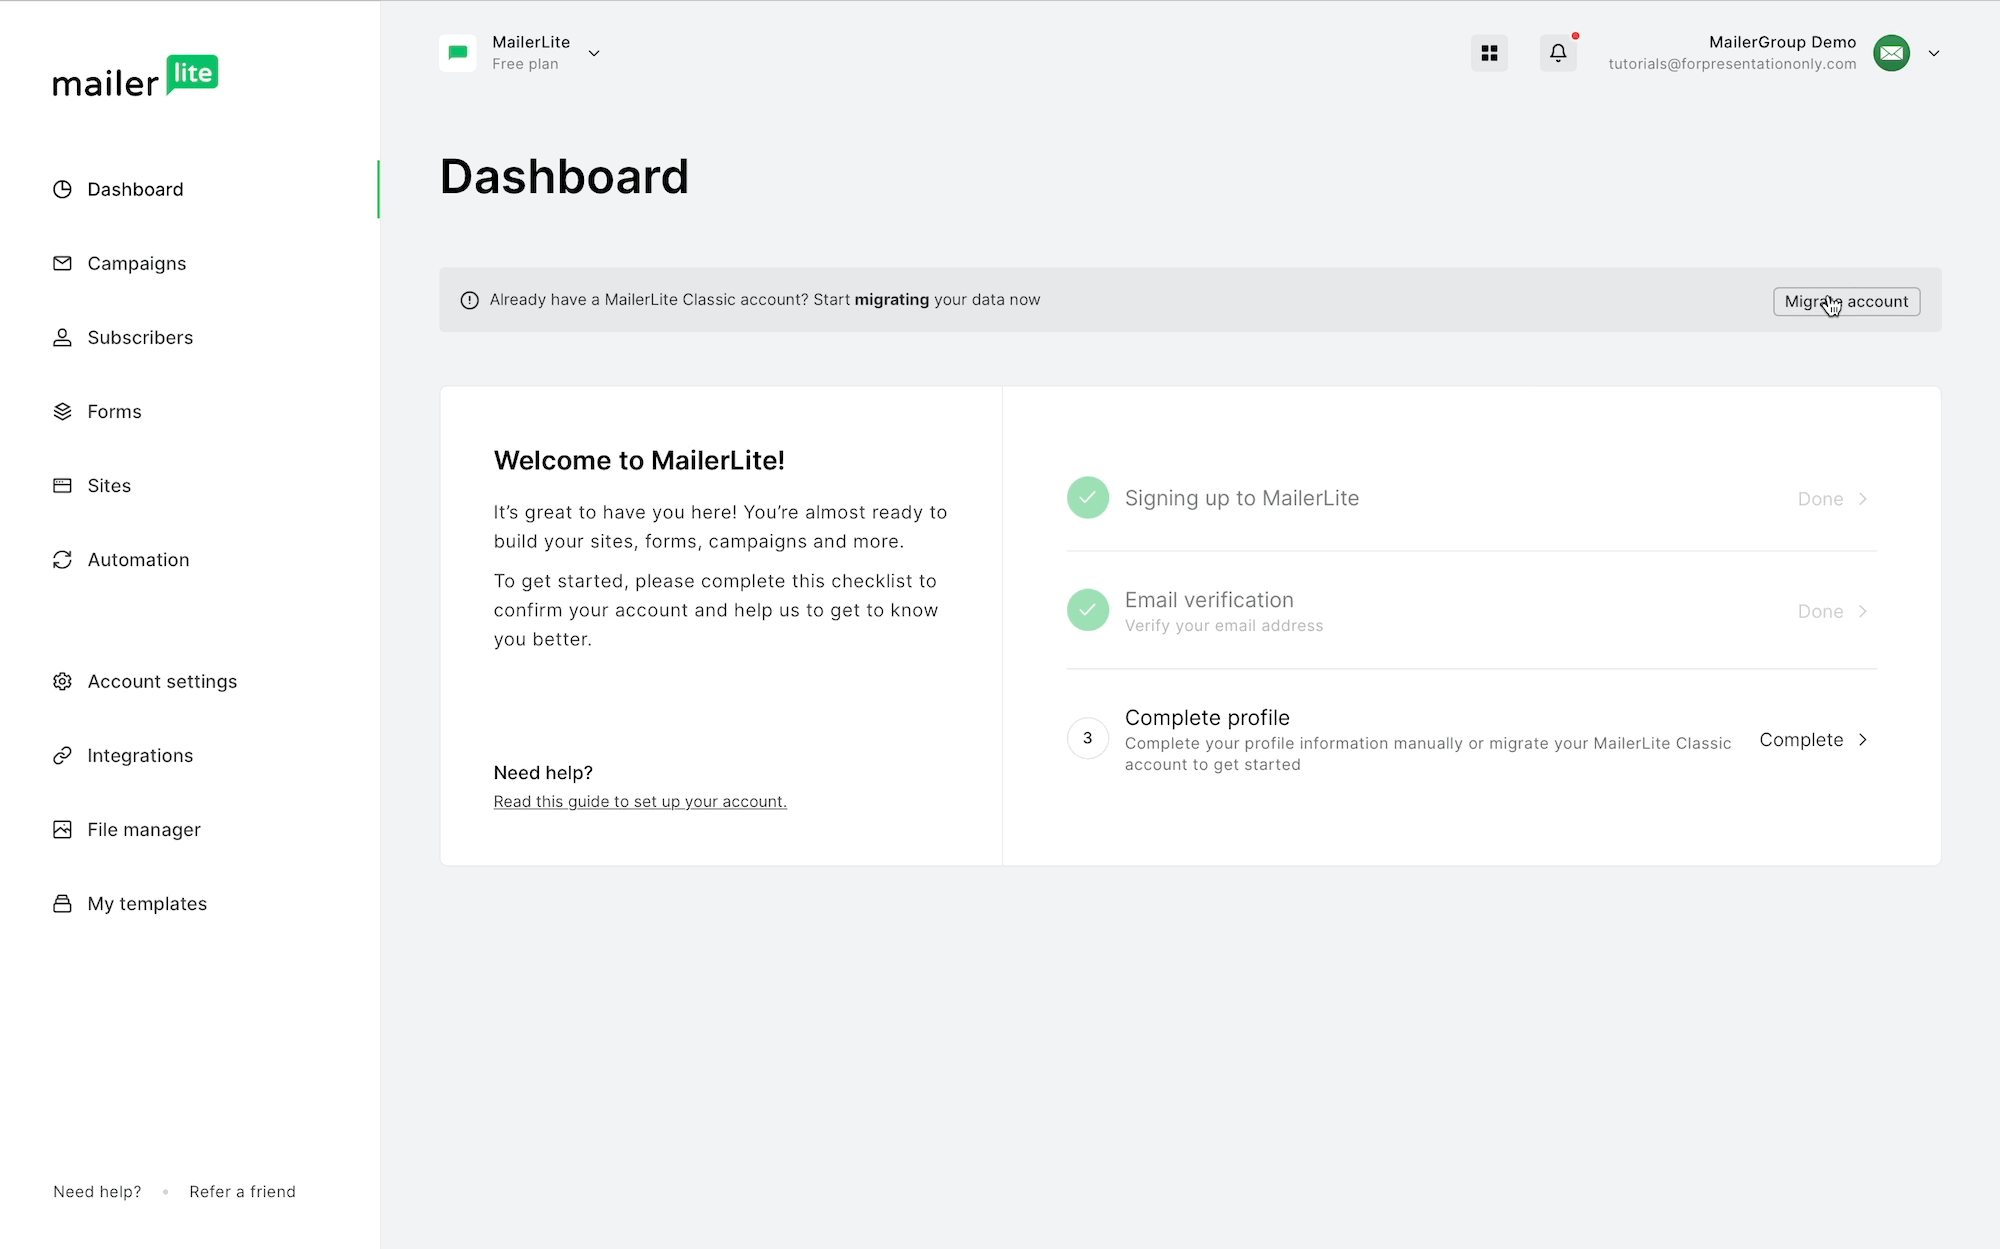The image size is (2000, 1249).
Task: Click the Campaigns envelope icon
Action: coord(62,263)
